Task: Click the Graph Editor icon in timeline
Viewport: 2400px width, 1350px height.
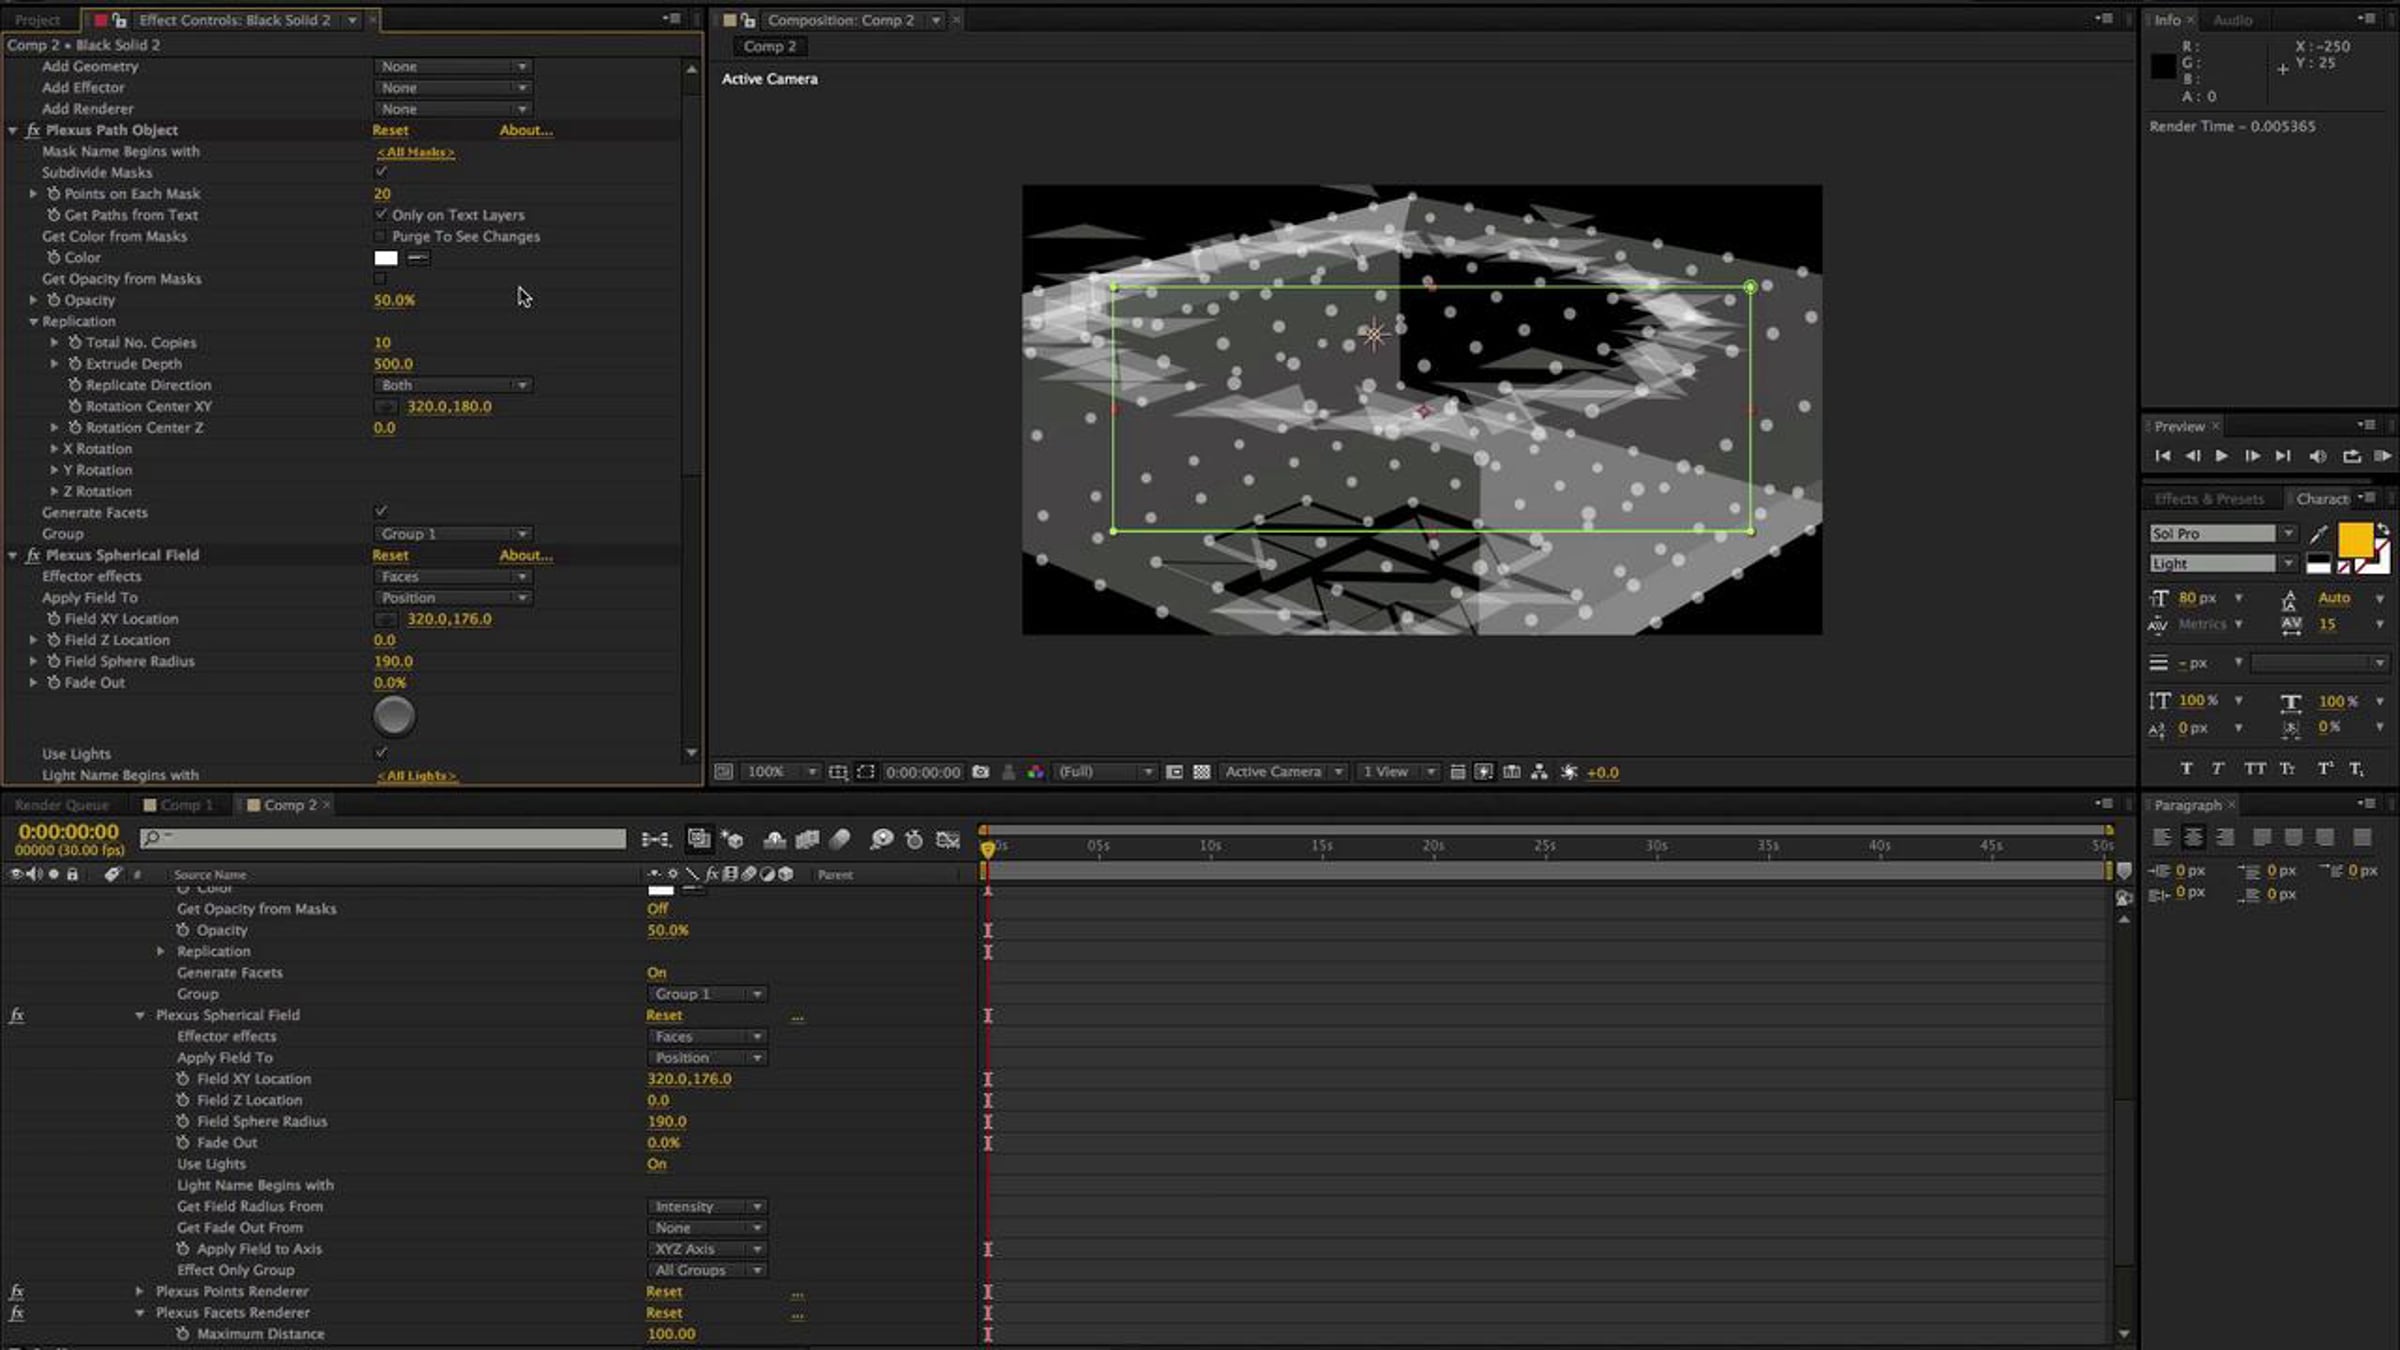Action: pyautogui.click(x=948, y=839)
